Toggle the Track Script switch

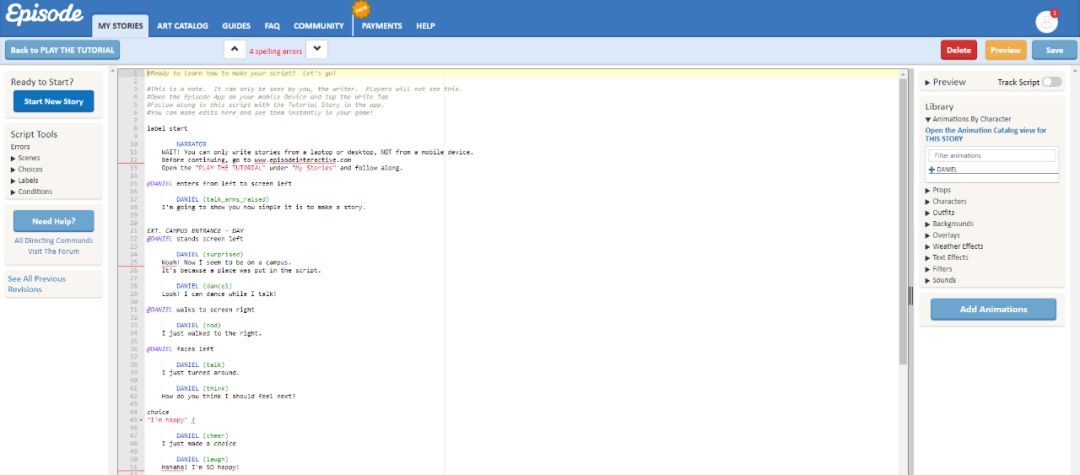[1052, 82]
